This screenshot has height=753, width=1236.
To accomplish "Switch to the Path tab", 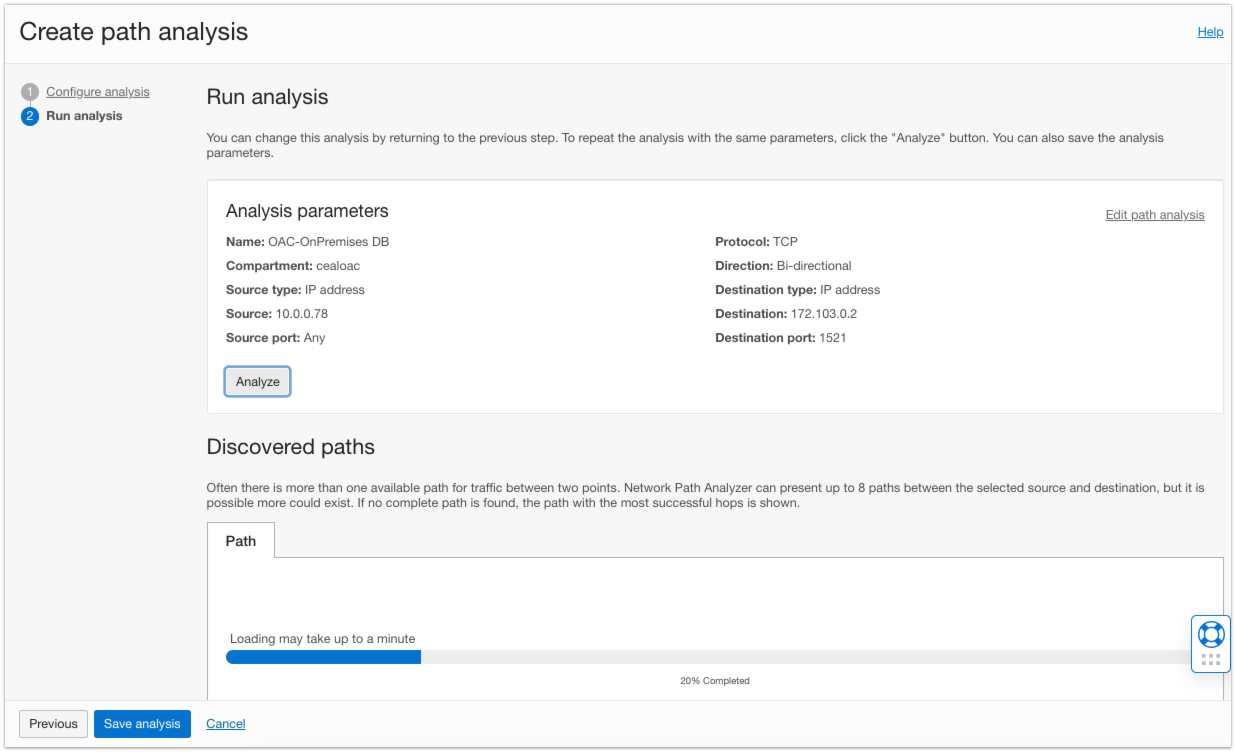I will 241,541.
